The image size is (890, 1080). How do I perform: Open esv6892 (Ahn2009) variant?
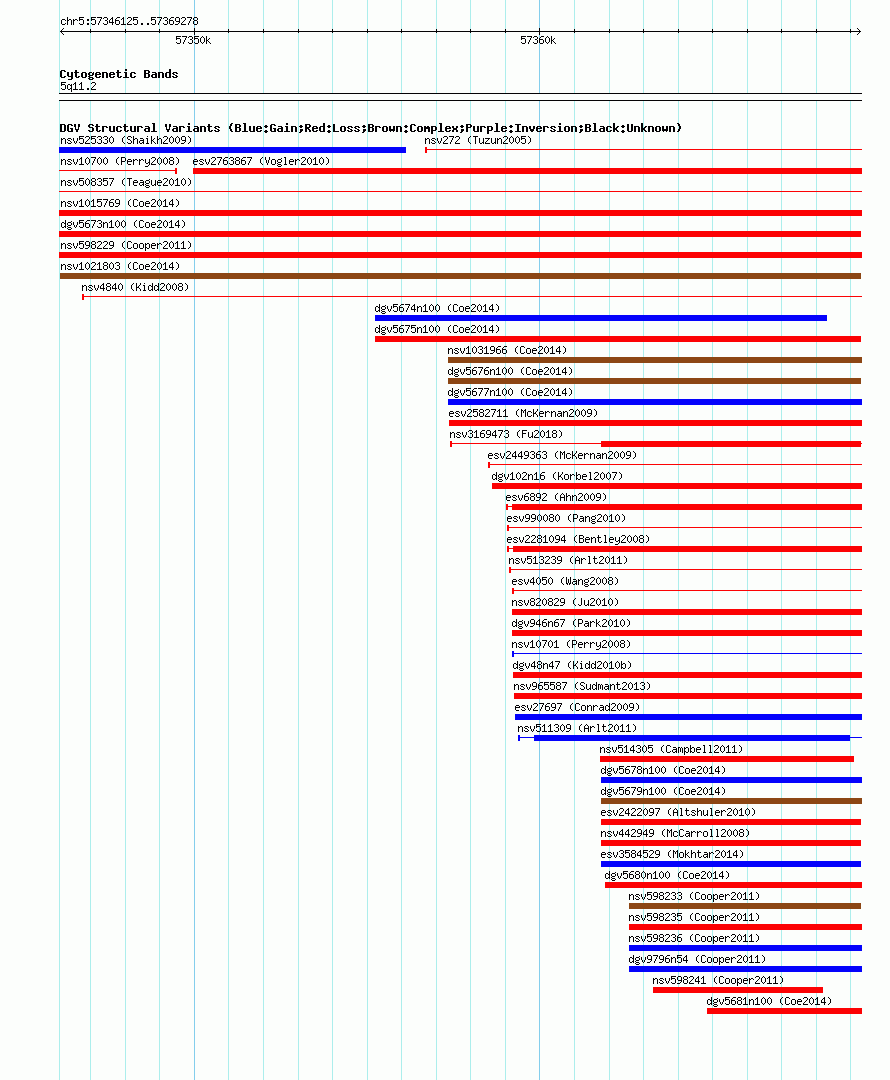(x=556, y=497)
